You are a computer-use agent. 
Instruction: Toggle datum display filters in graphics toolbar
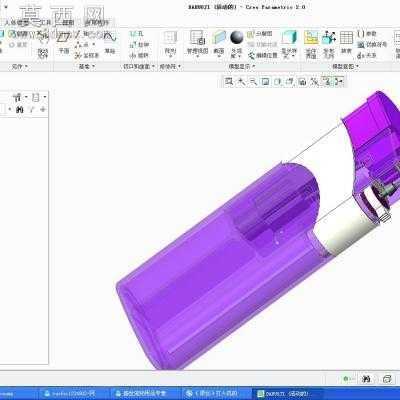[x=314, y=81]
